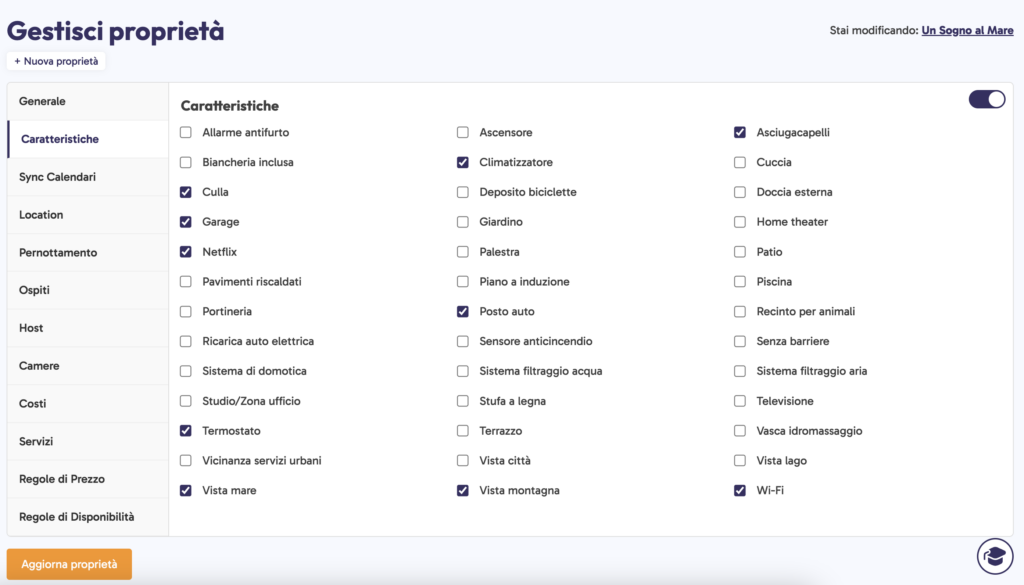Open the Camere section
The width and height of the screenshot is (1024, 585).
pyautogui.click(x=88, y=366)
